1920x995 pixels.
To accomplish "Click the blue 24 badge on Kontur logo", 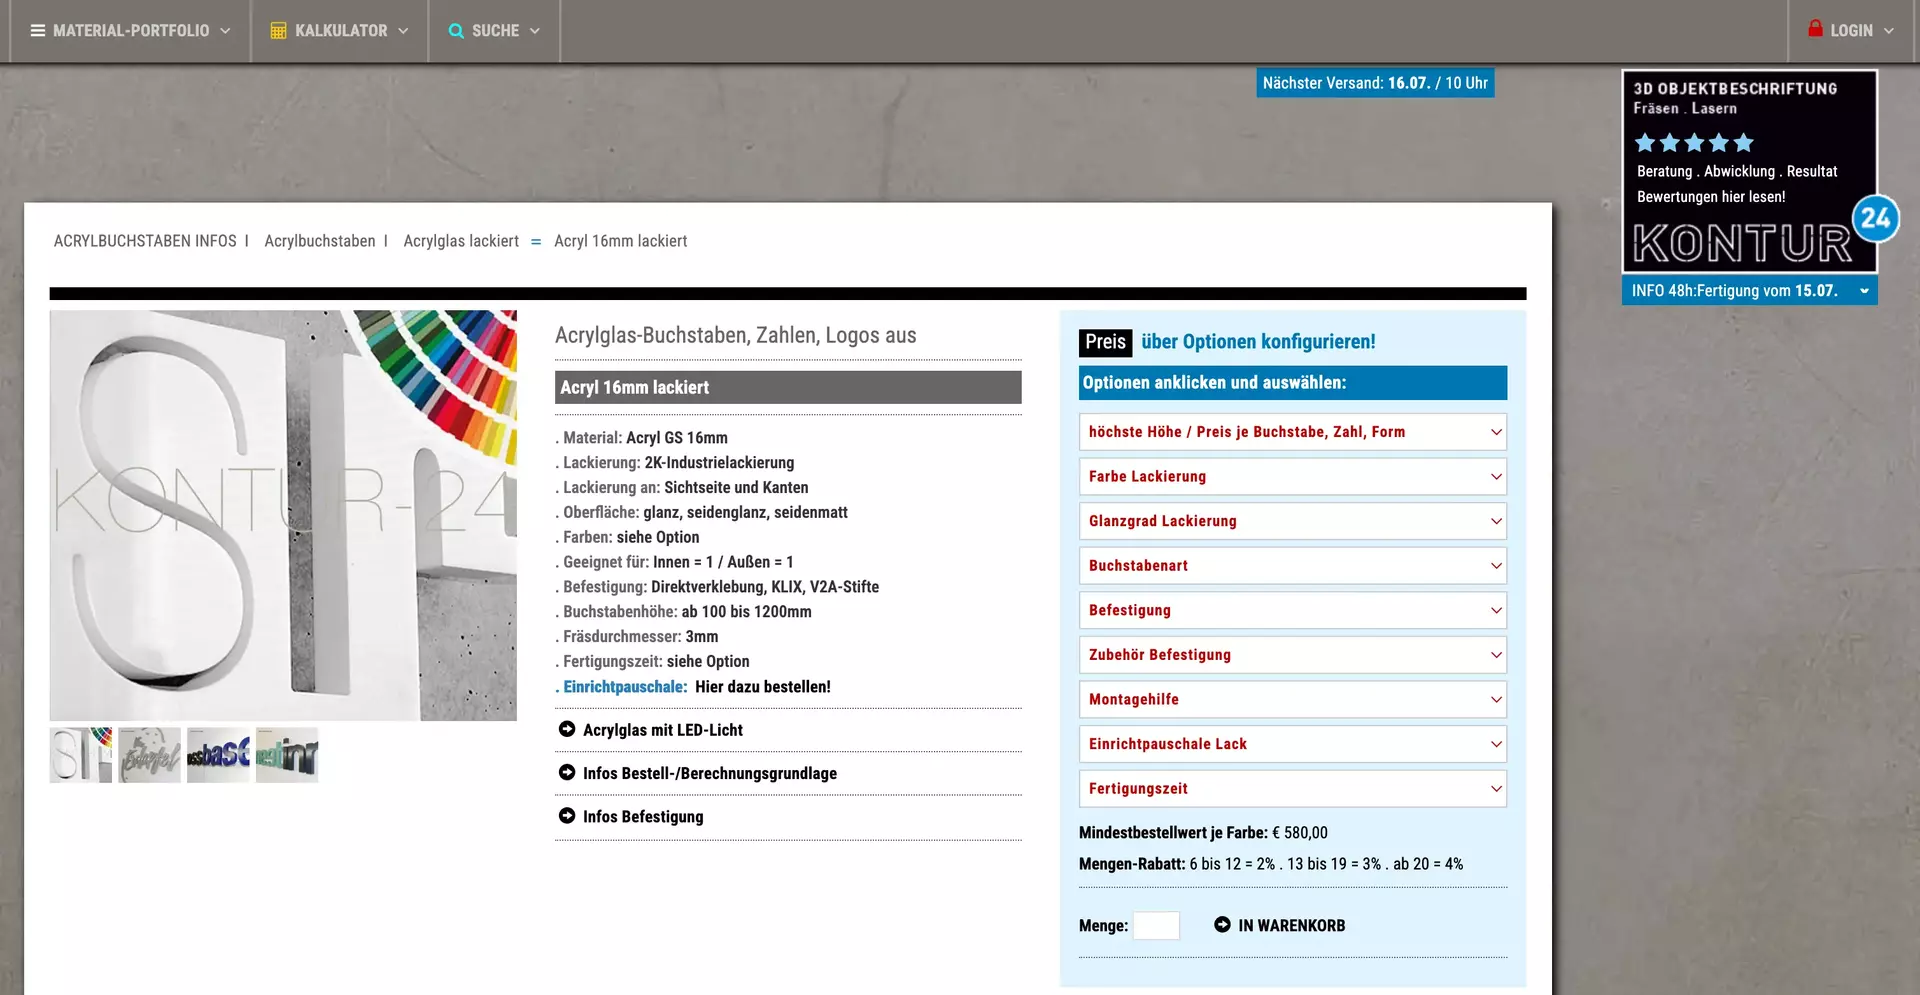I will click(1876, 218).
